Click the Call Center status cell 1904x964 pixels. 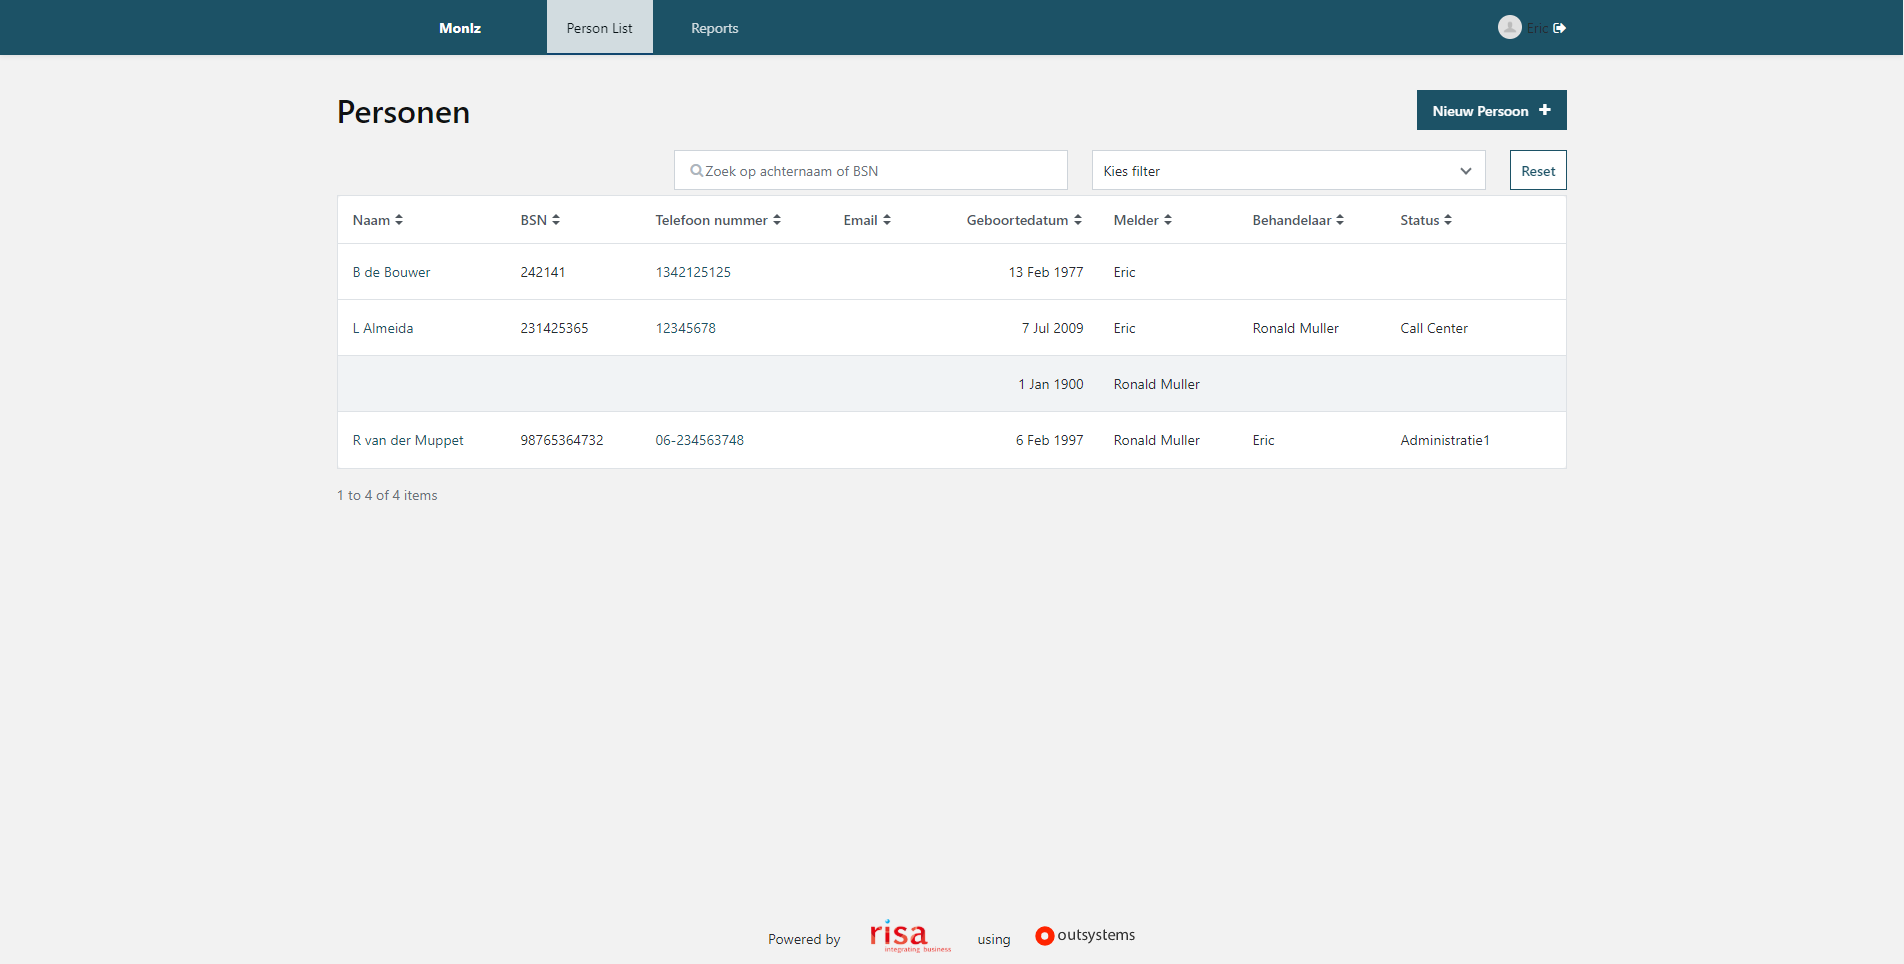1434,328
